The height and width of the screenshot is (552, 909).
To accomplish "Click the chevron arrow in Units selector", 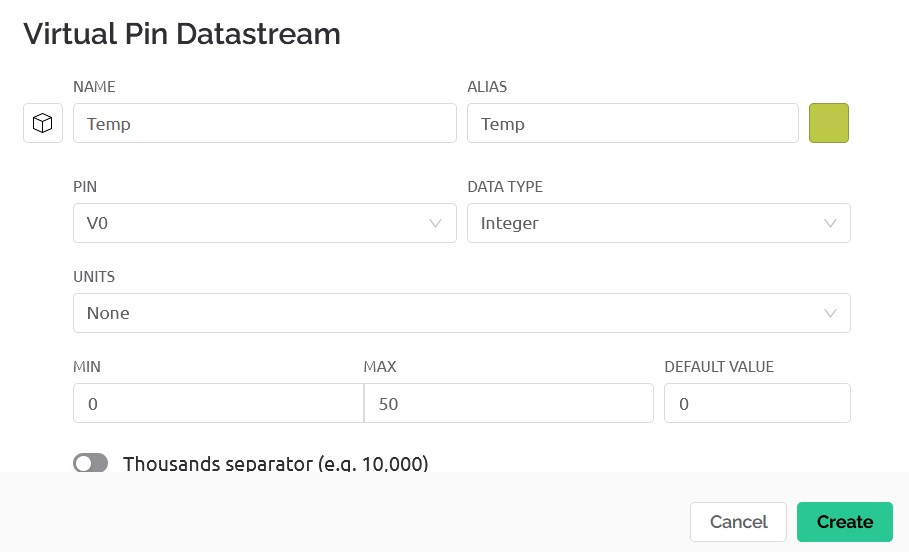I will (x=830, y=313).
